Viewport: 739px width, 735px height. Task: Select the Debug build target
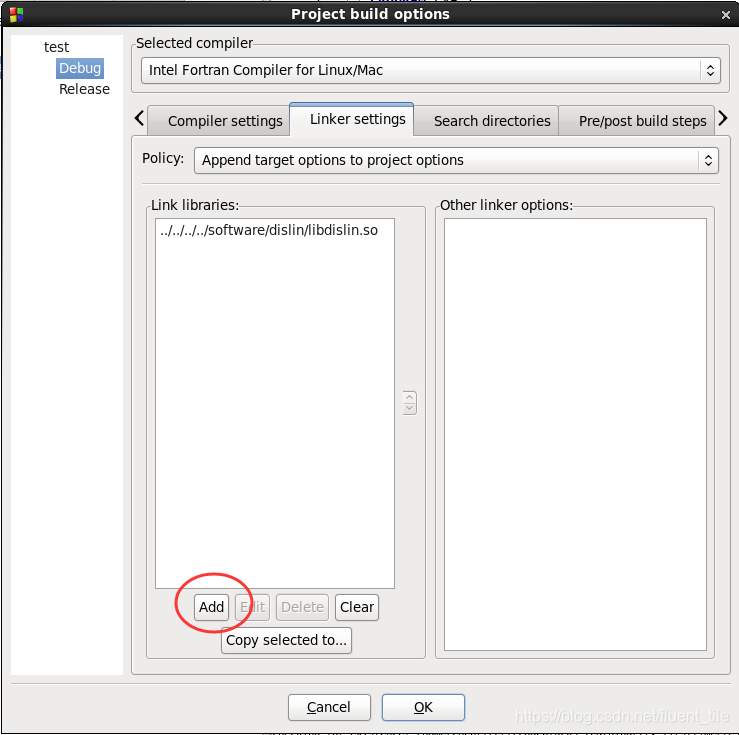pyautogui.click(x=80, y=68)
